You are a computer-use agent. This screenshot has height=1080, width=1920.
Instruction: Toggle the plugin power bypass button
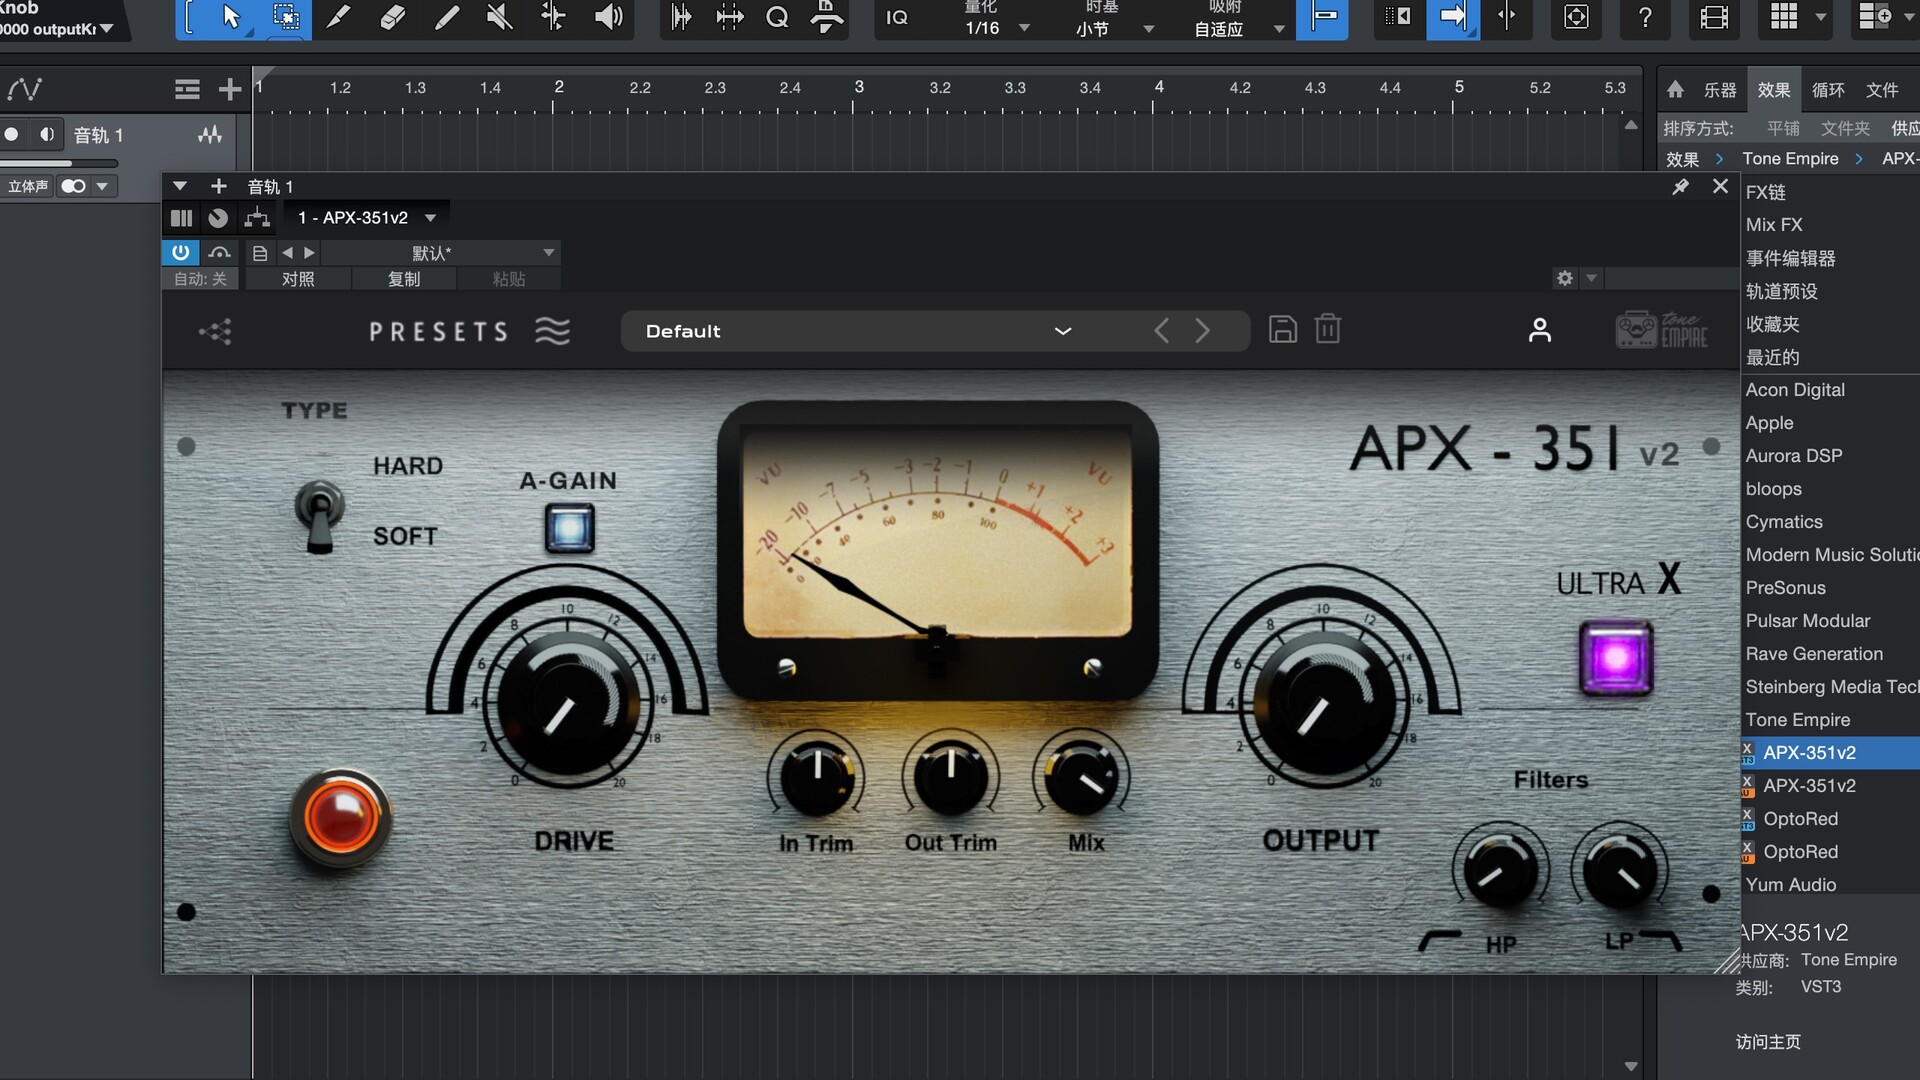[180, 253]
